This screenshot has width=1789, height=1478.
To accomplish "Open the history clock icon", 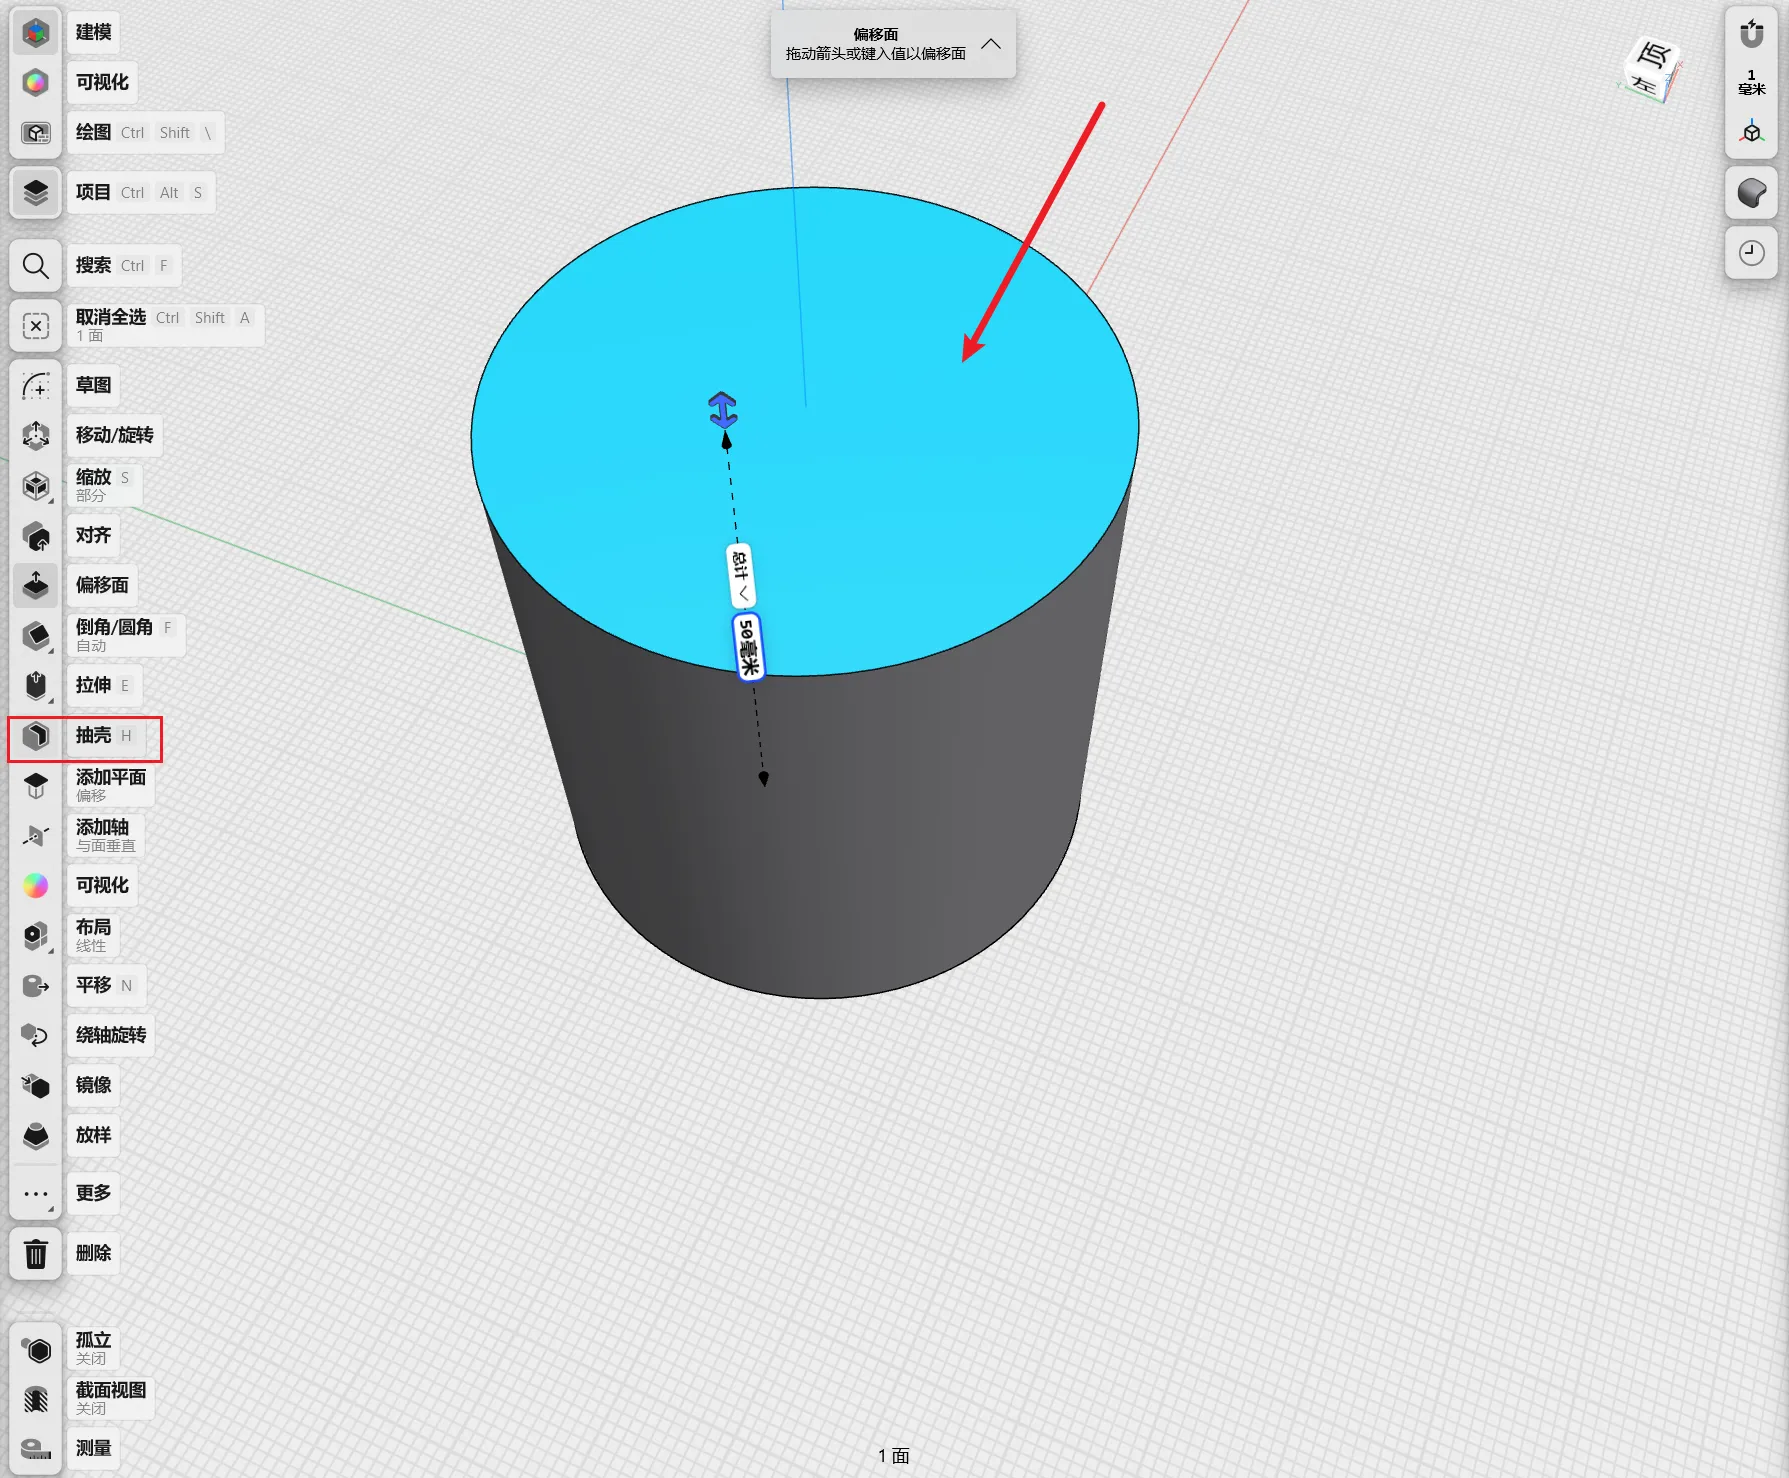I will pyautogui.click(x=1751, y=253).
